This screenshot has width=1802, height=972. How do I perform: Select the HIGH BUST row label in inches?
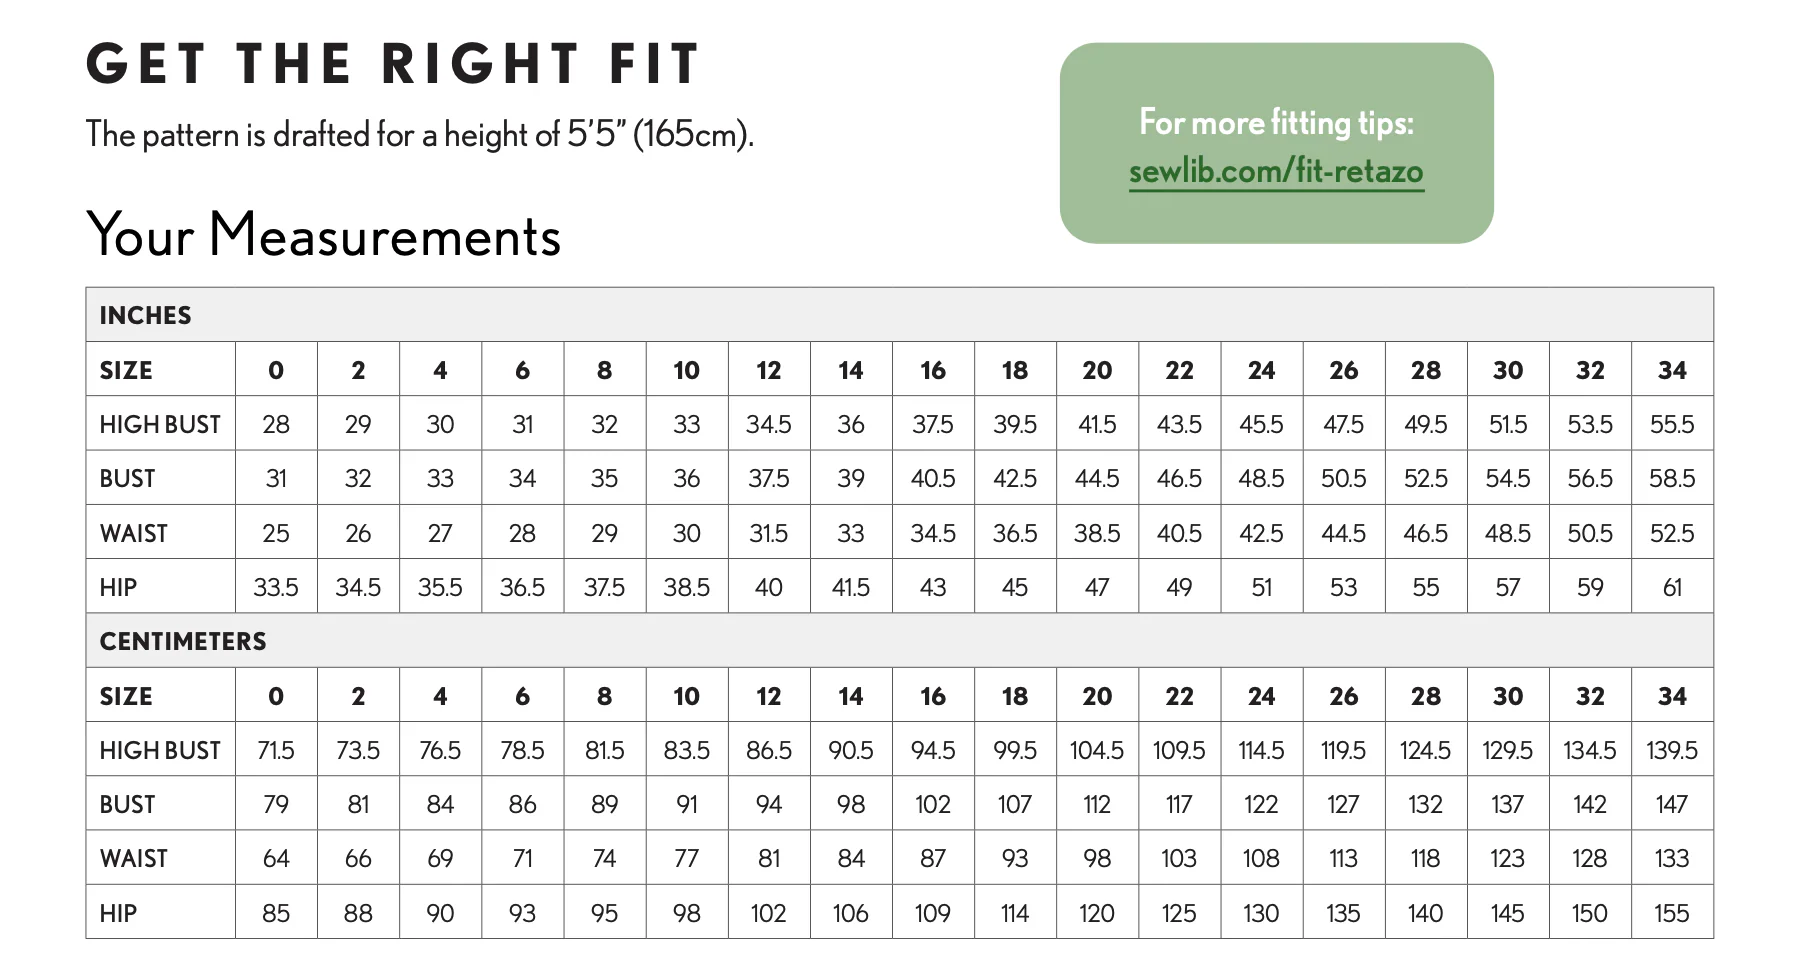pyautogui.click(x=160, y=424)
